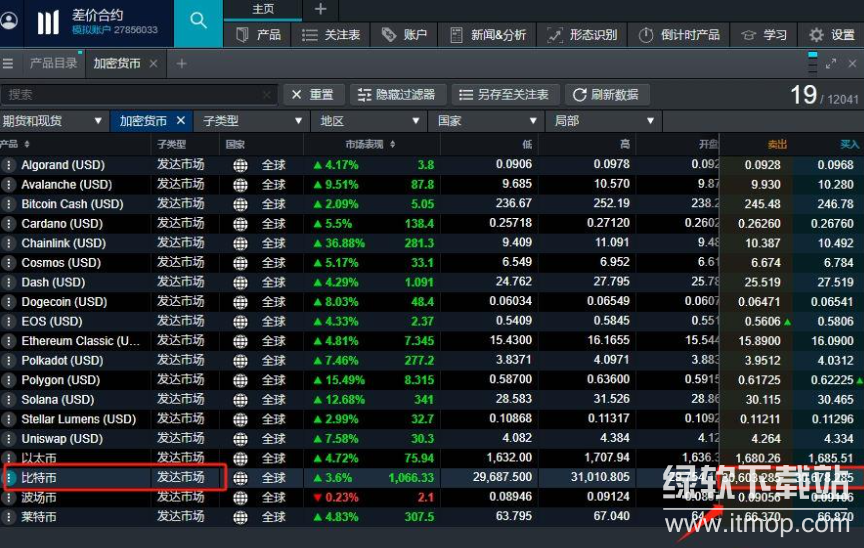Open the 设置 gear settings
Viewport: 864px width, 548px height.
(832, 35)
